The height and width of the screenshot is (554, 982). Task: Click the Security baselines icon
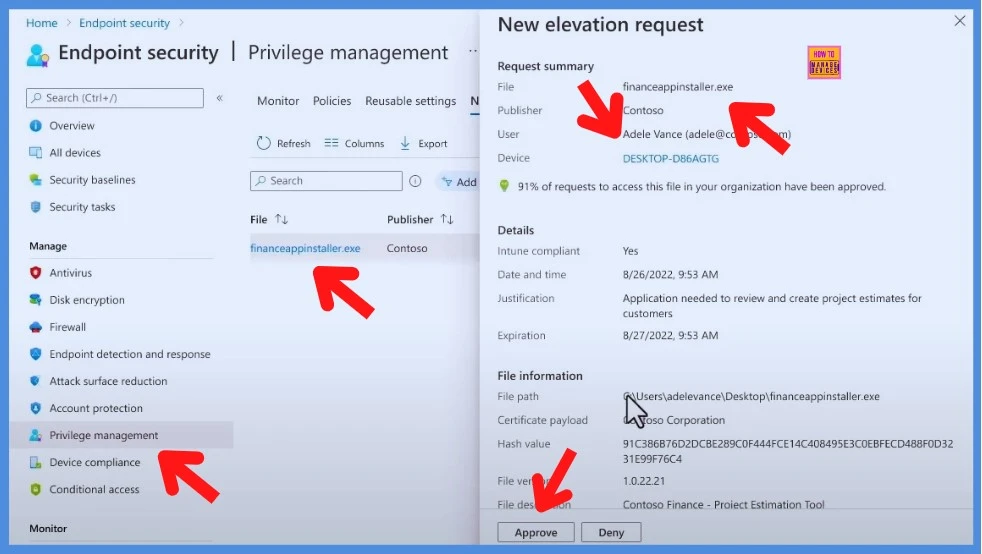pos(36,180)
